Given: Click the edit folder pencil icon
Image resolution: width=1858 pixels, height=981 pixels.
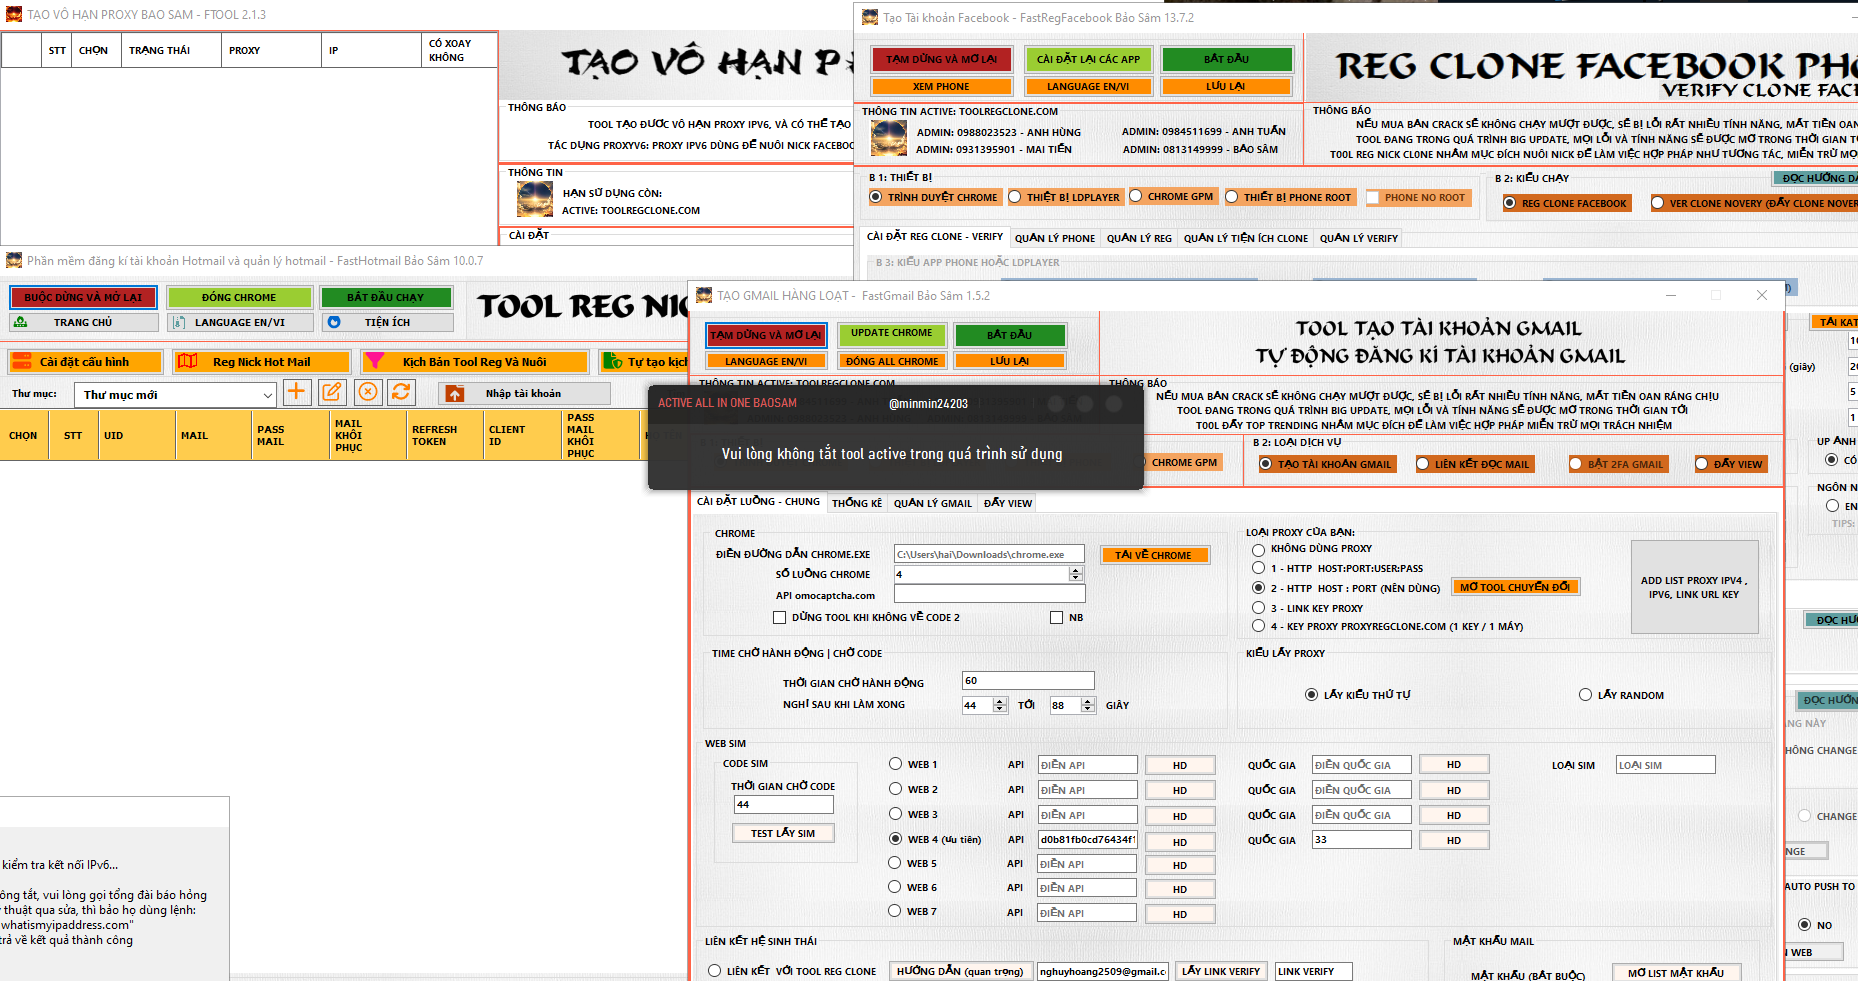Looking at the screenshot, I should (332, 392).
